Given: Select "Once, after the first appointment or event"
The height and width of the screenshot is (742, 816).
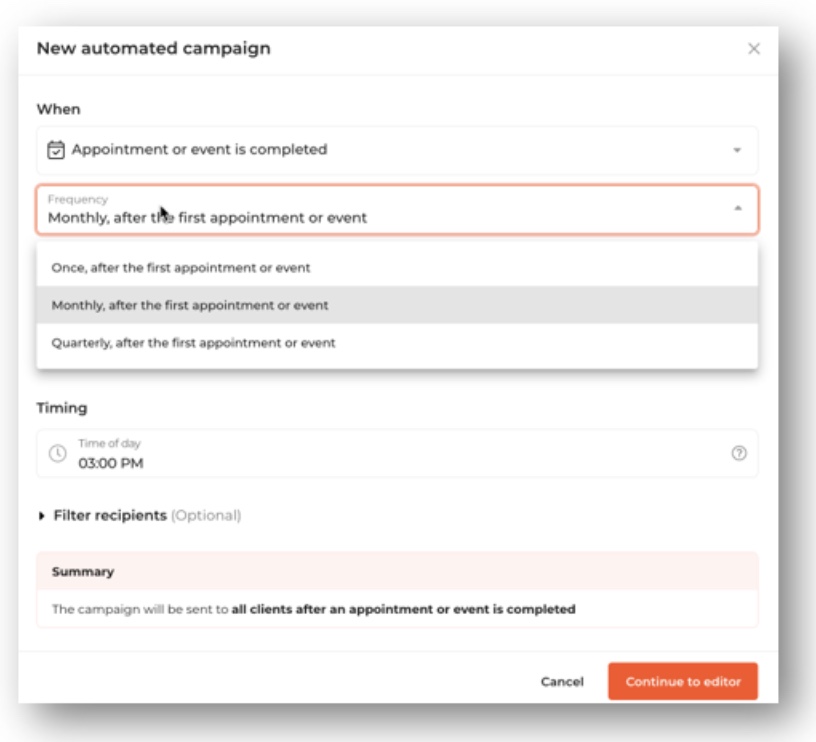Looking at the screenshot, I should click(181, 268).
